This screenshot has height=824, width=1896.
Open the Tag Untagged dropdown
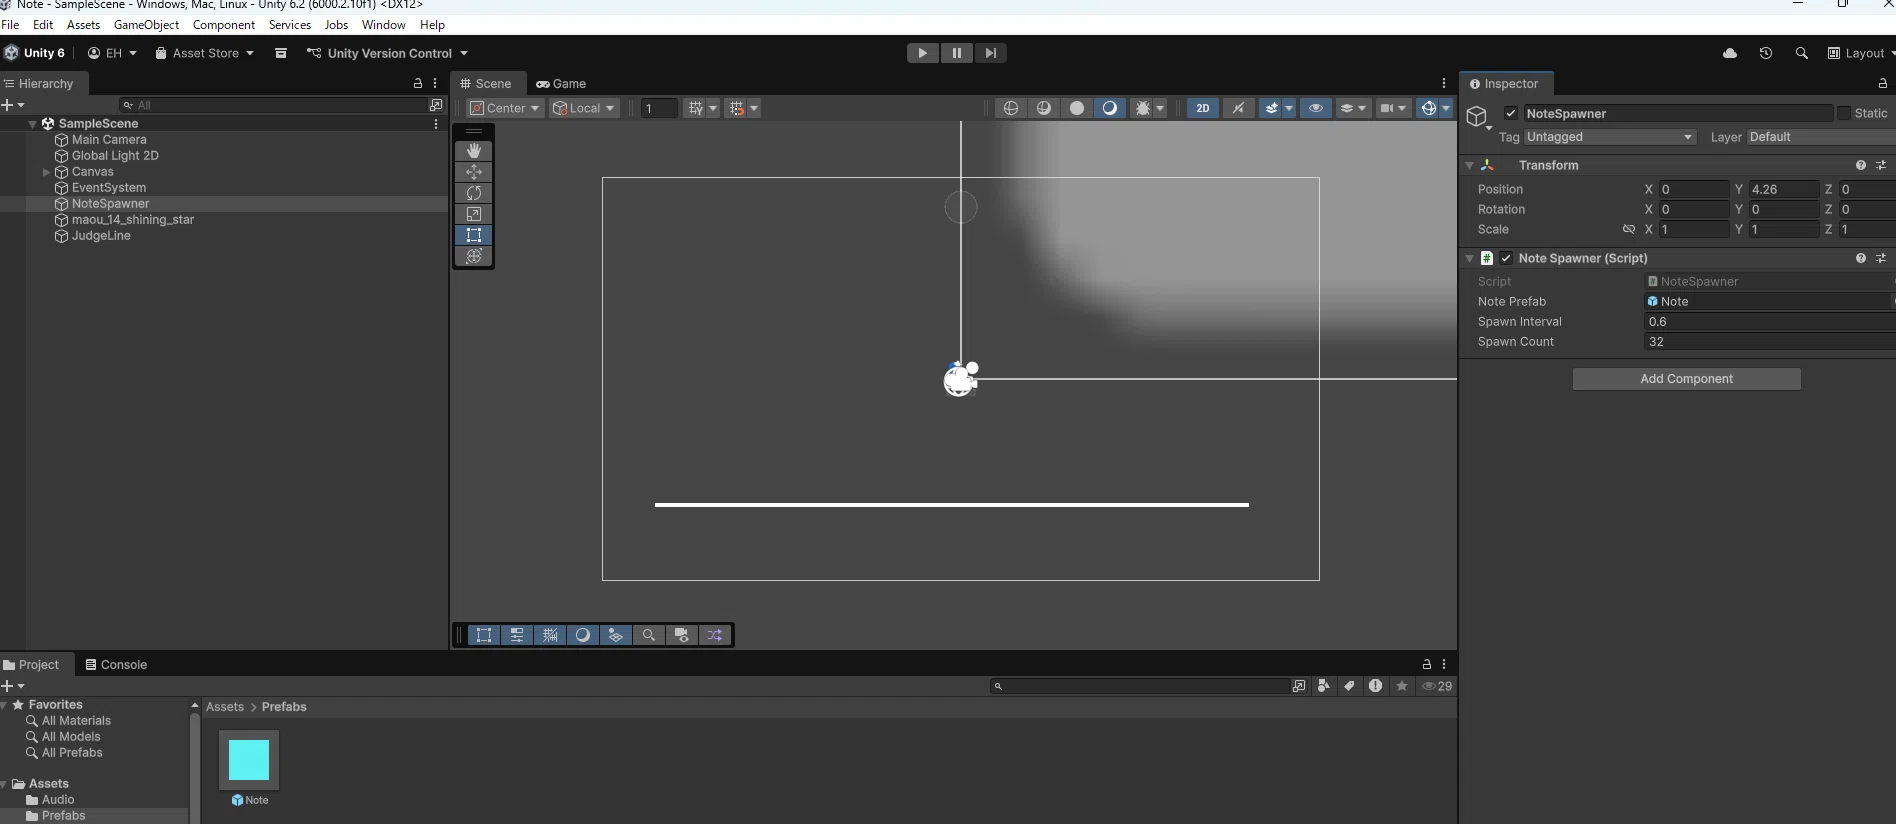(1609, 137)
